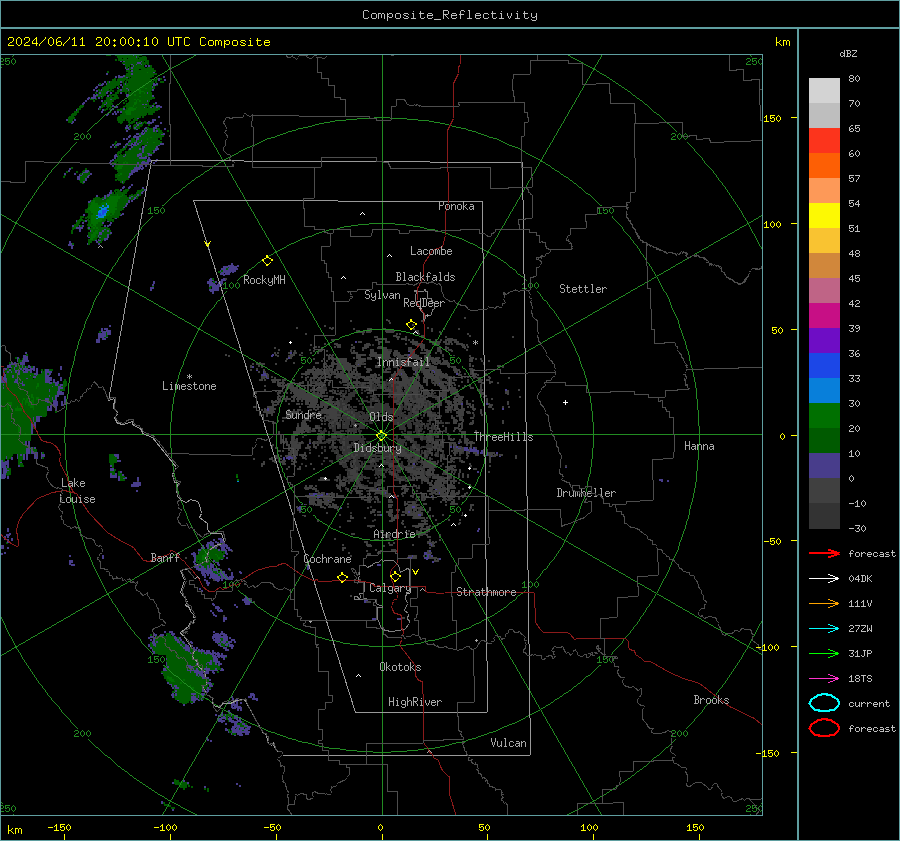Select the green 30 dBZ color swatch
900x841 pixels.
(824, 416)
